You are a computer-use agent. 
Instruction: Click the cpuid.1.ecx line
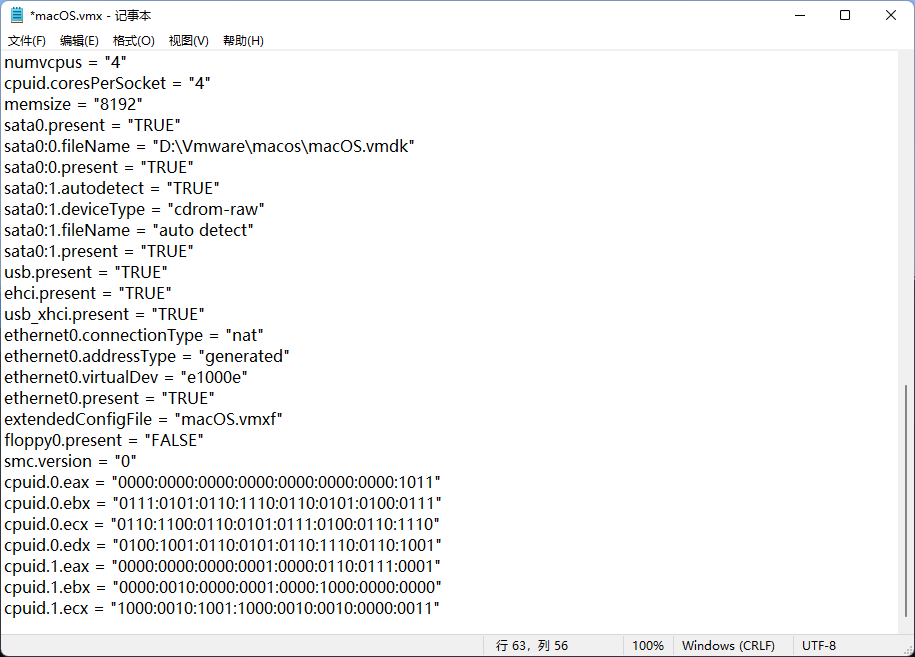[x=222, y=609]
